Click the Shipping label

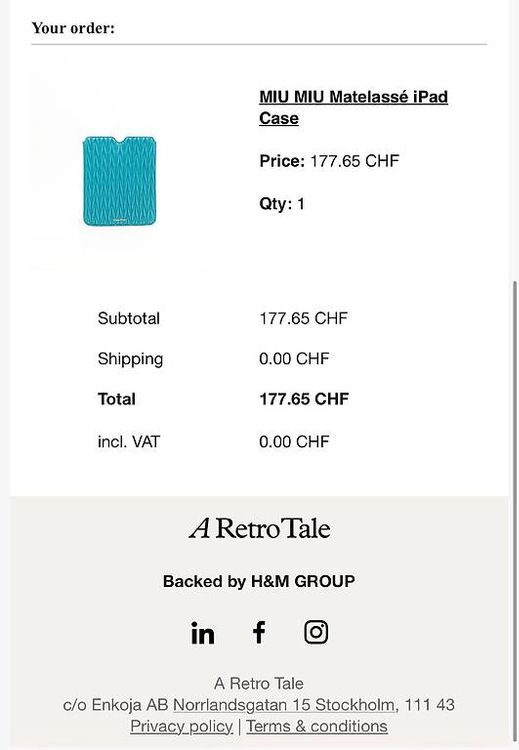130,359
